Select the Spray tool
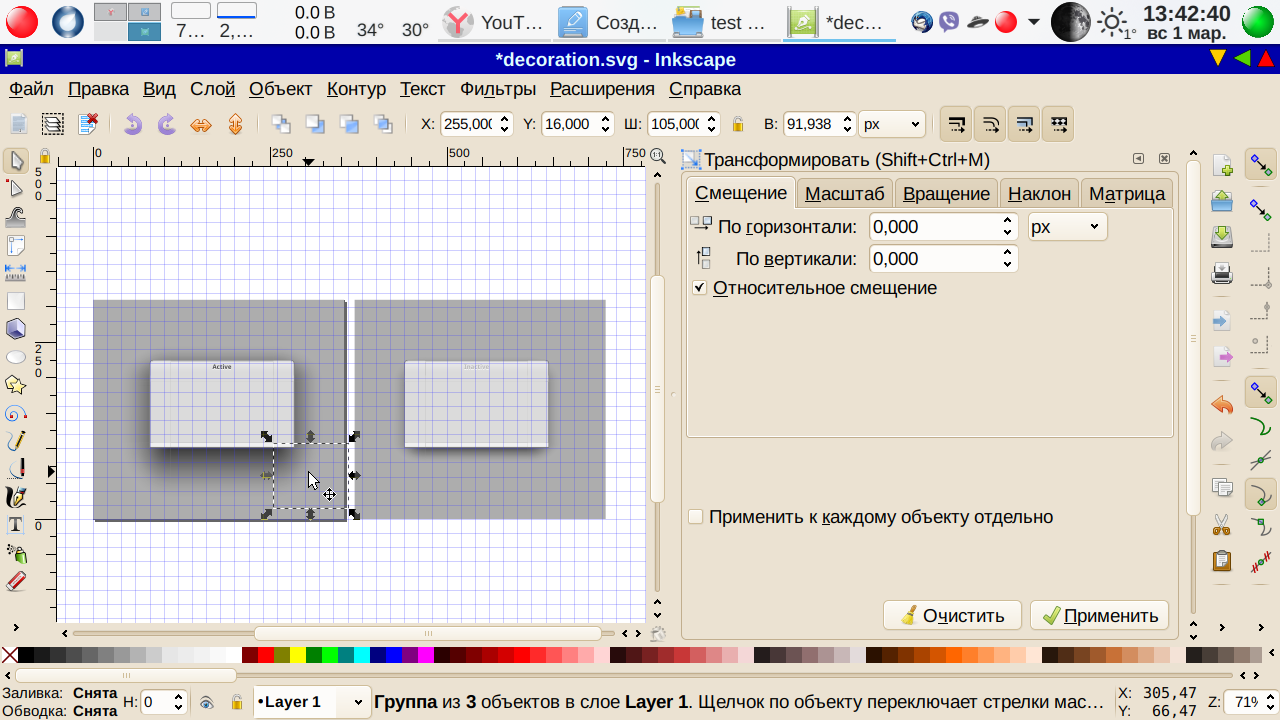This screenshot has width=1280, height=720. click(16, 553)
